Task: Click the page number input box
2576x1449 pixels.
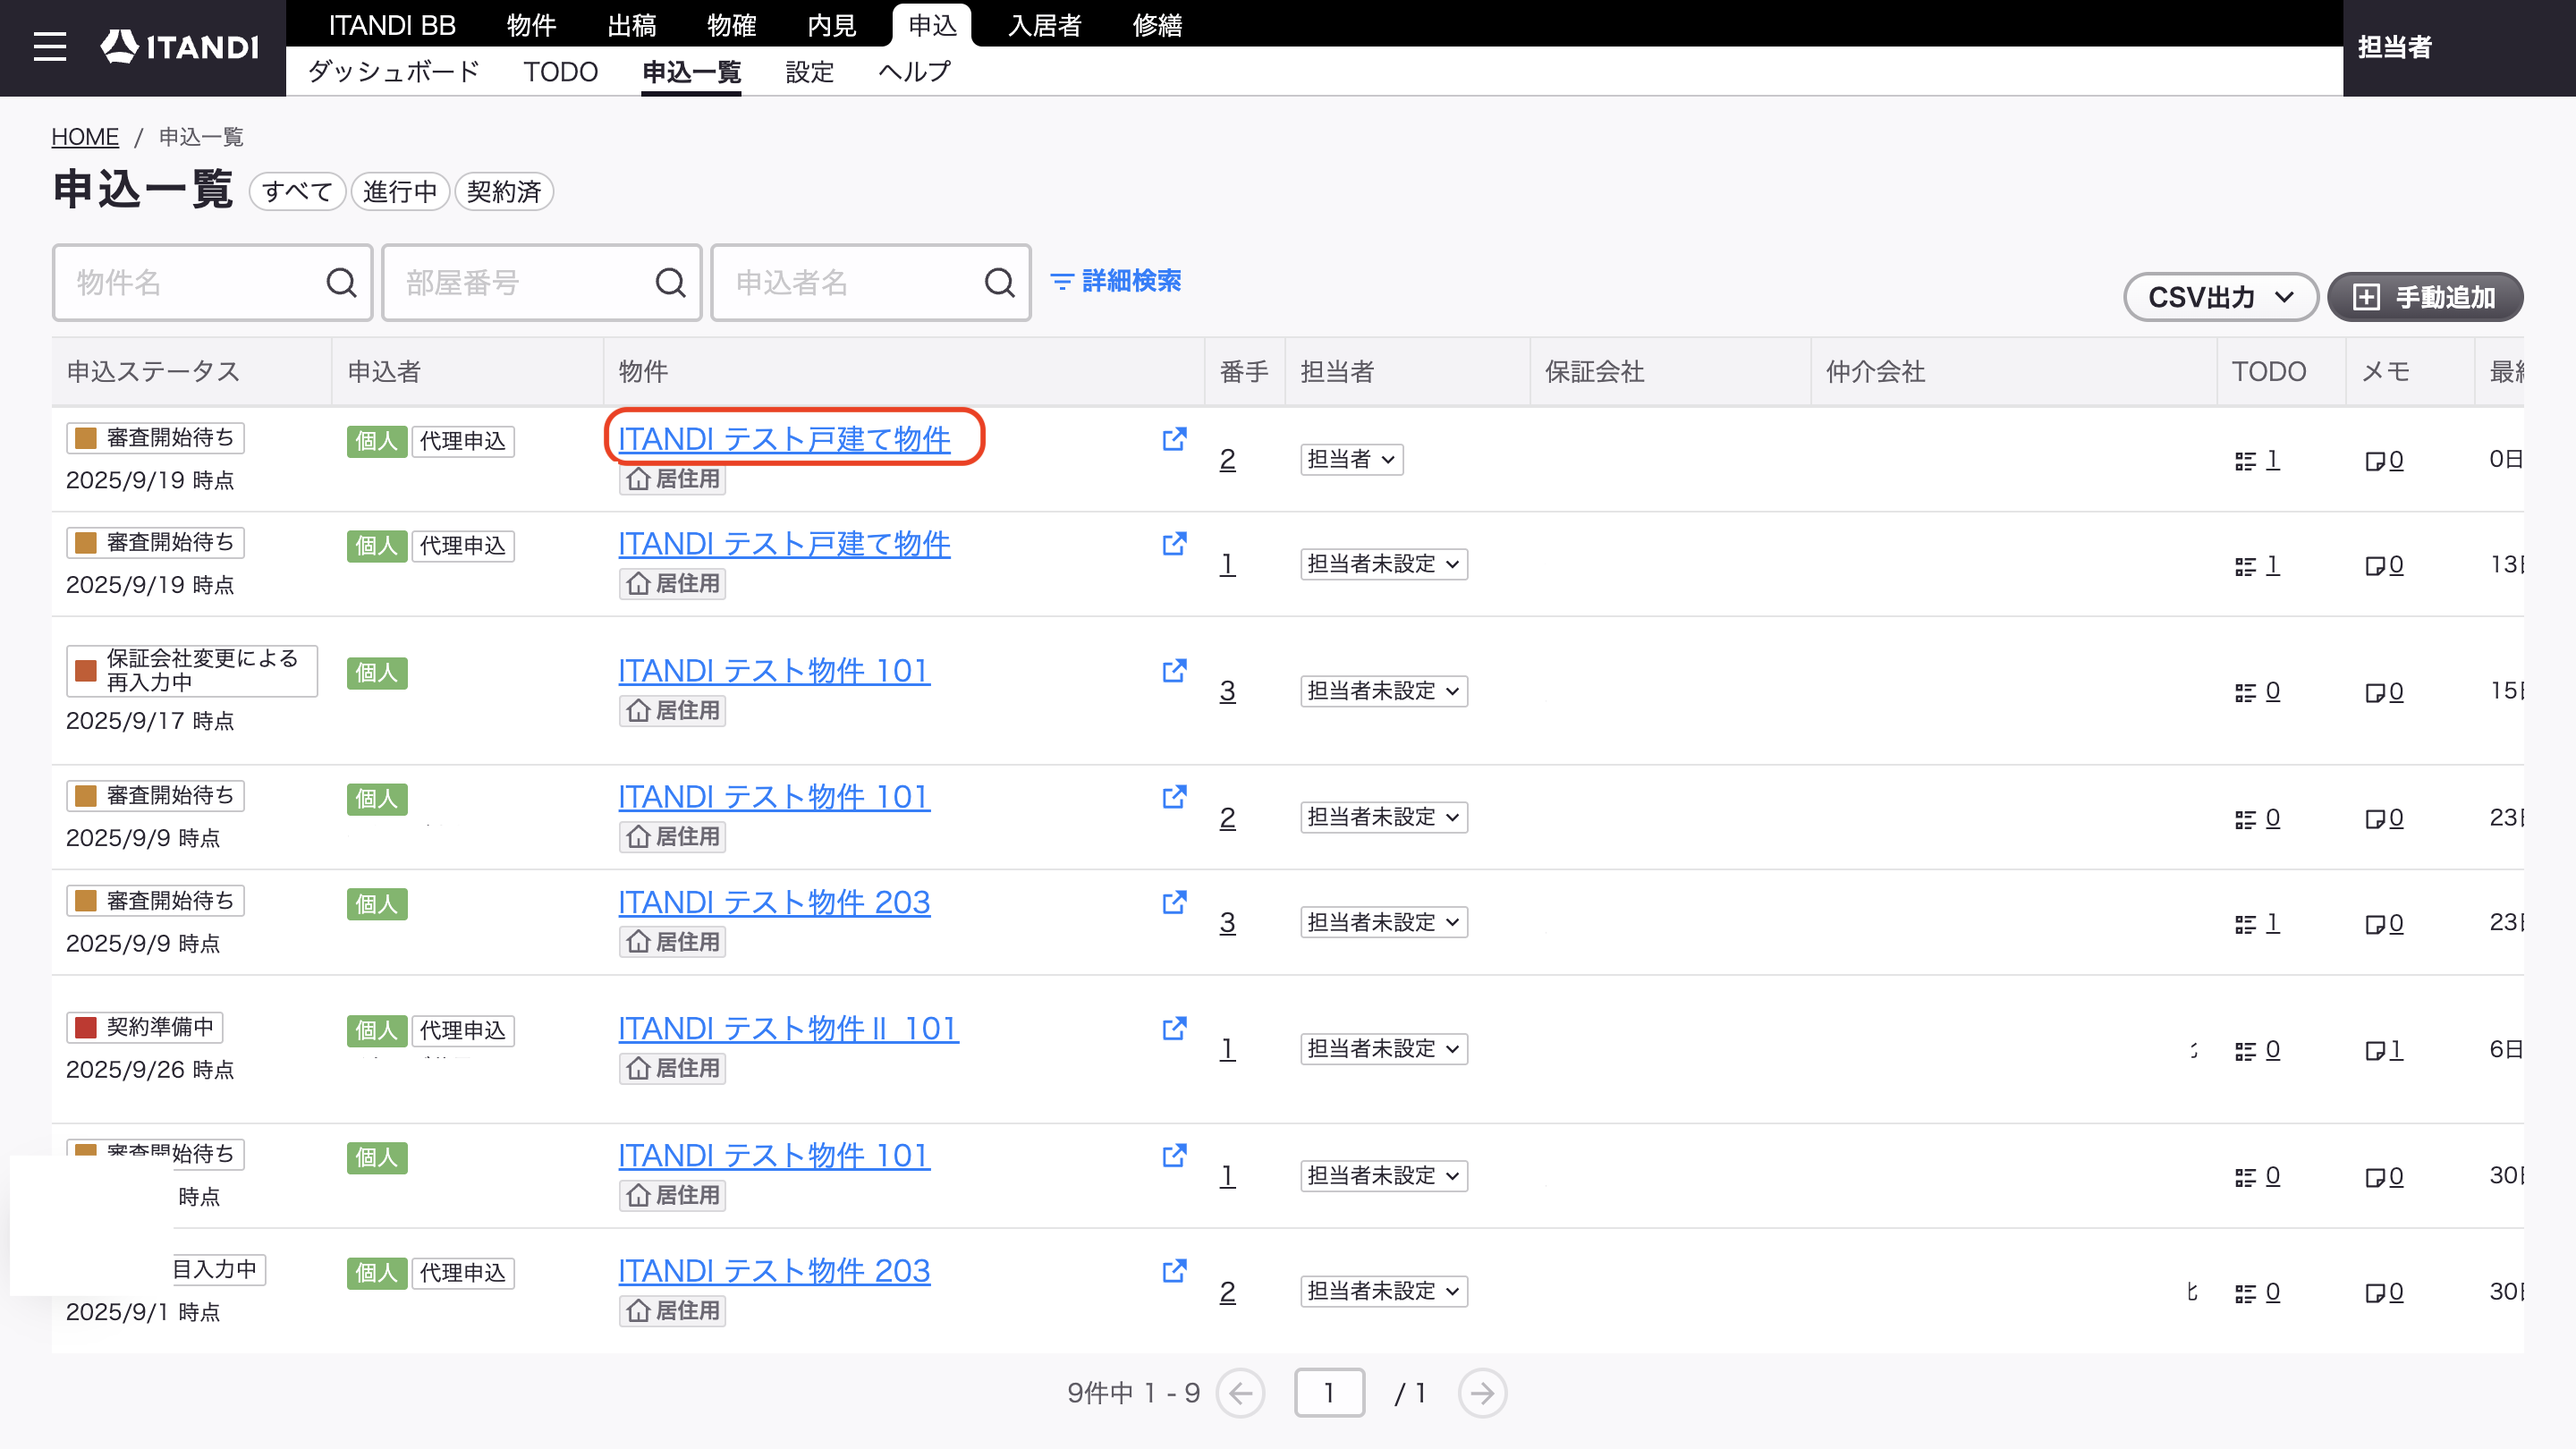Action: point(1329,1393)
